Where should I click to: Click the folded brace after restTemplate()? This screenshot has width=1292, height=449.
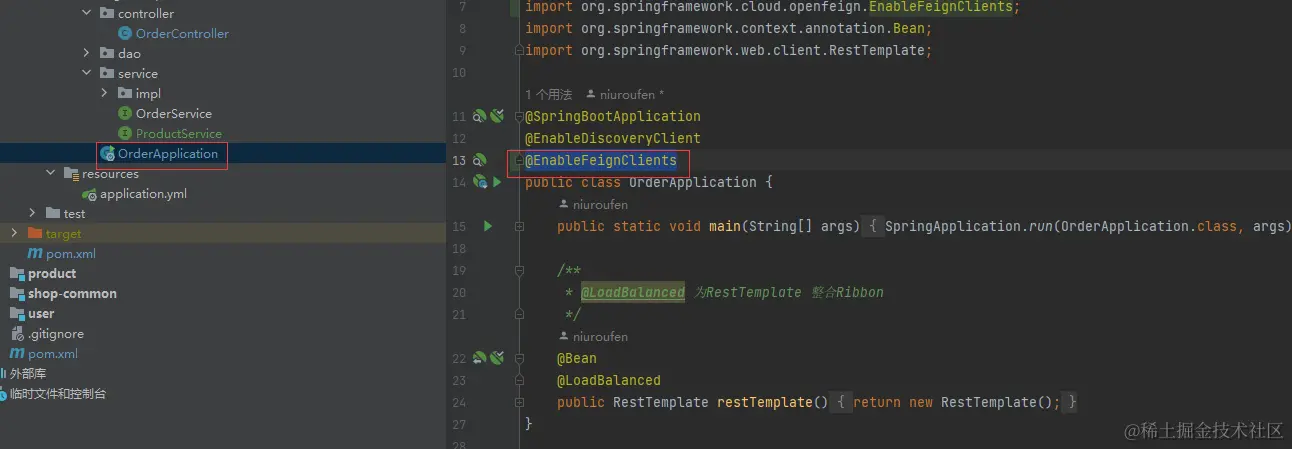[x=841, y=402]
